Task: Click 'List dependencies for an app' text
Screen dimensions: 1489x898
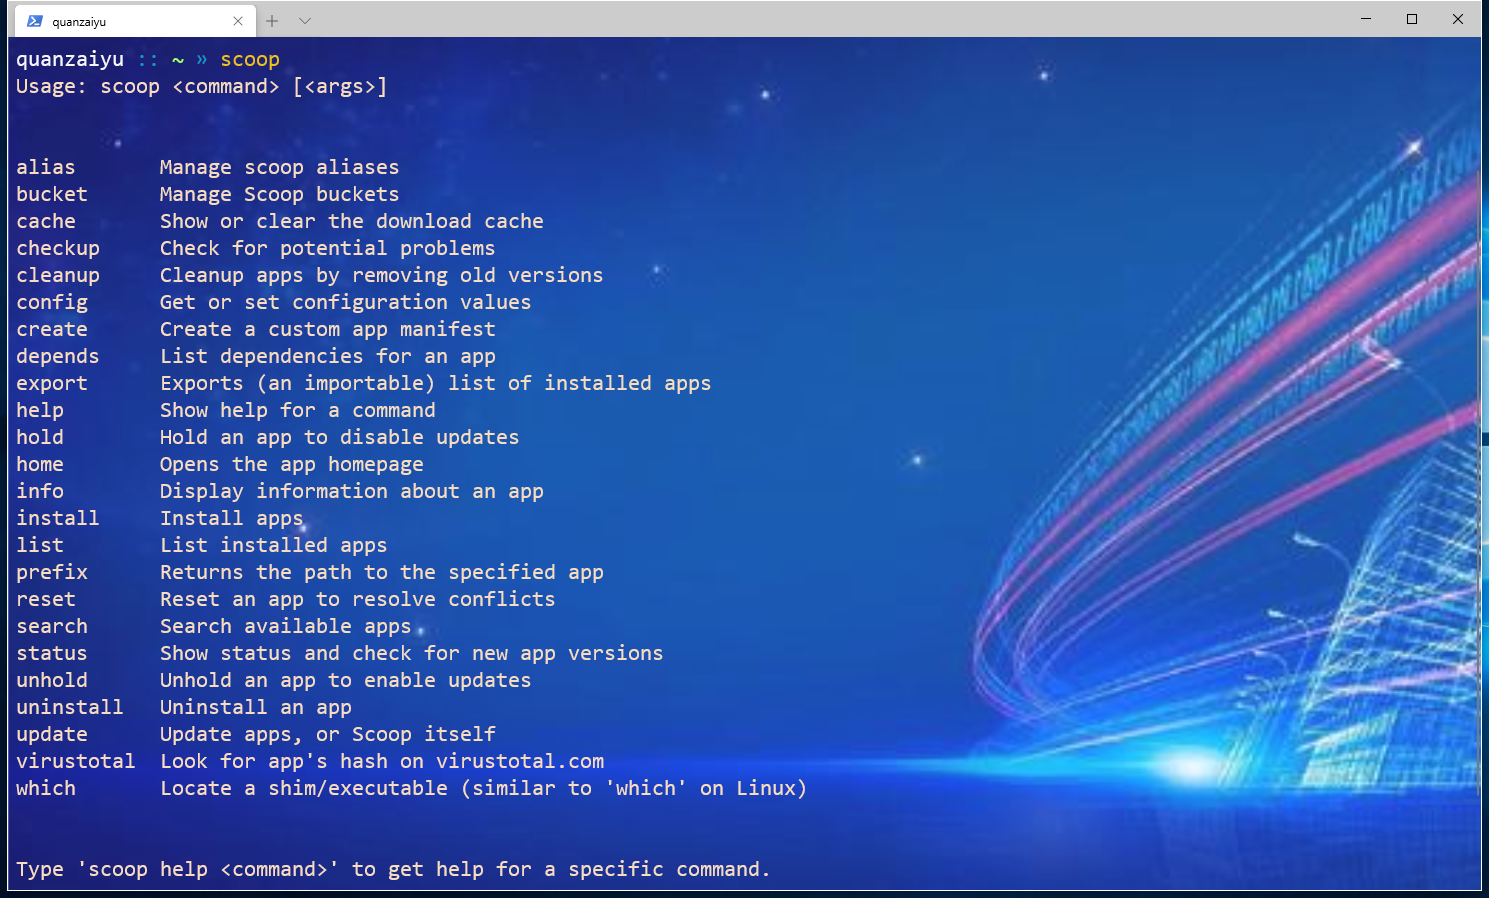Action: (328, 356)
